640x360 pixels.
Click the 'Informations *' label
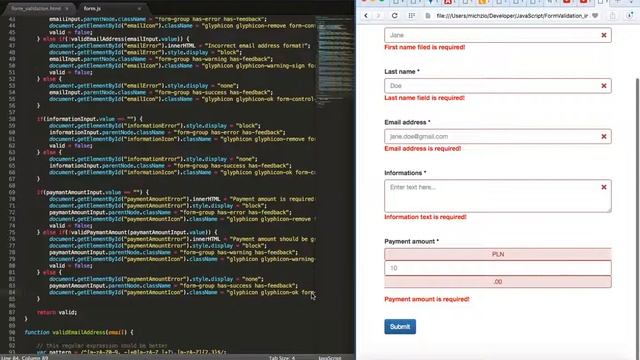[x=405, y=173]
